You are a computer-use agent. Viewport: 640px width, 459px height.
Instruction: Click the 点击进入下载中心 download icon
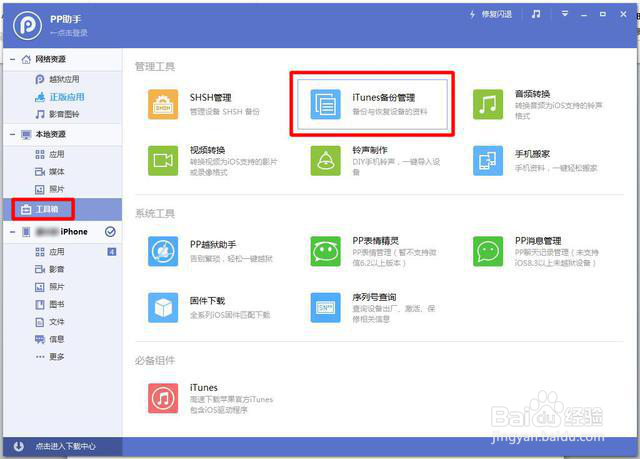18,446
